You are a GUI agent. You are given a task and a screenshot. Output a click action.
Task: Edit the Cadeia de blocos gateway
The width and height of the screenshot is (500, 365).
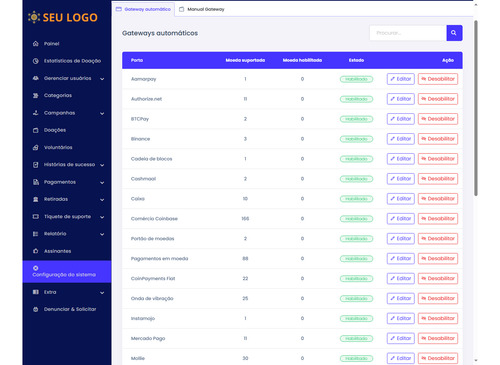pyautogui.click(x=401, y=159)
